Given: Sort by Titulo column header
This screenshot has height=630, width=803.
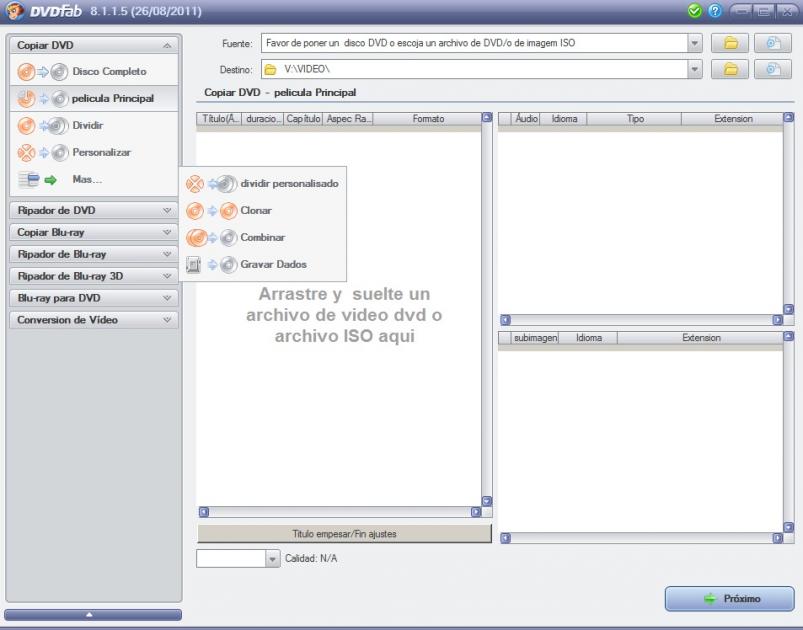Looking at the screenshot, I should coord(219,119).
